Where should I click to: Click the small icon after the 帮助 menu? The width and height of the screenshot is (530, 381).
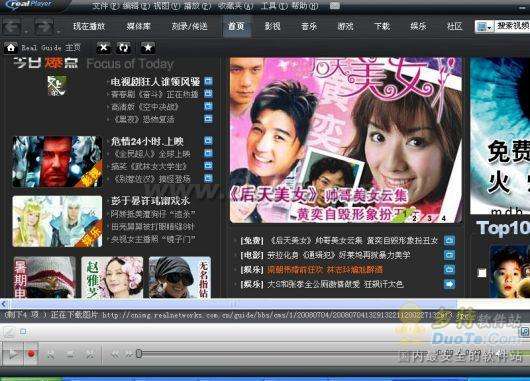point(335,6)
